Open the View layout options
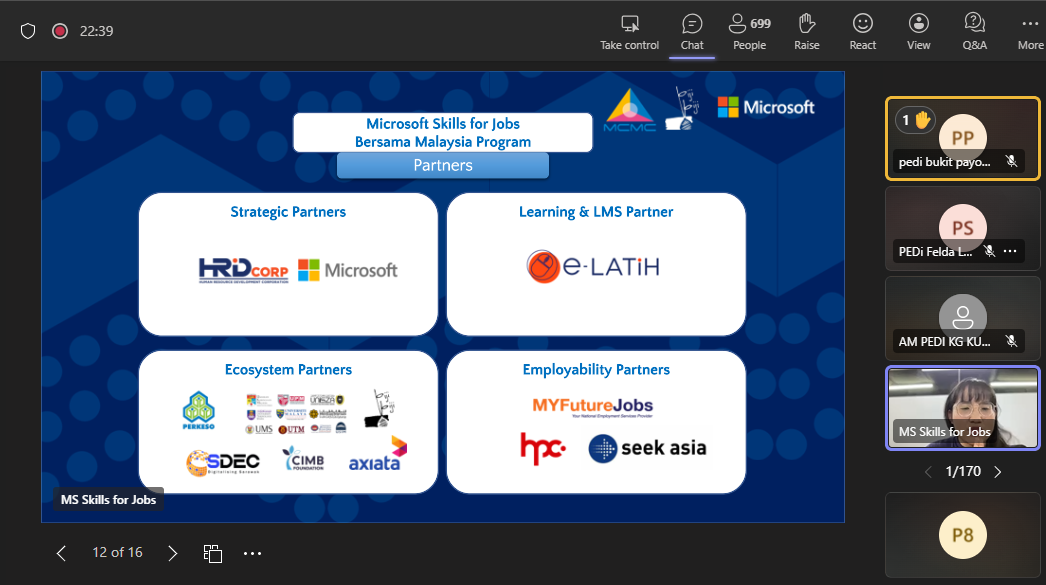 tap(918, 31)
